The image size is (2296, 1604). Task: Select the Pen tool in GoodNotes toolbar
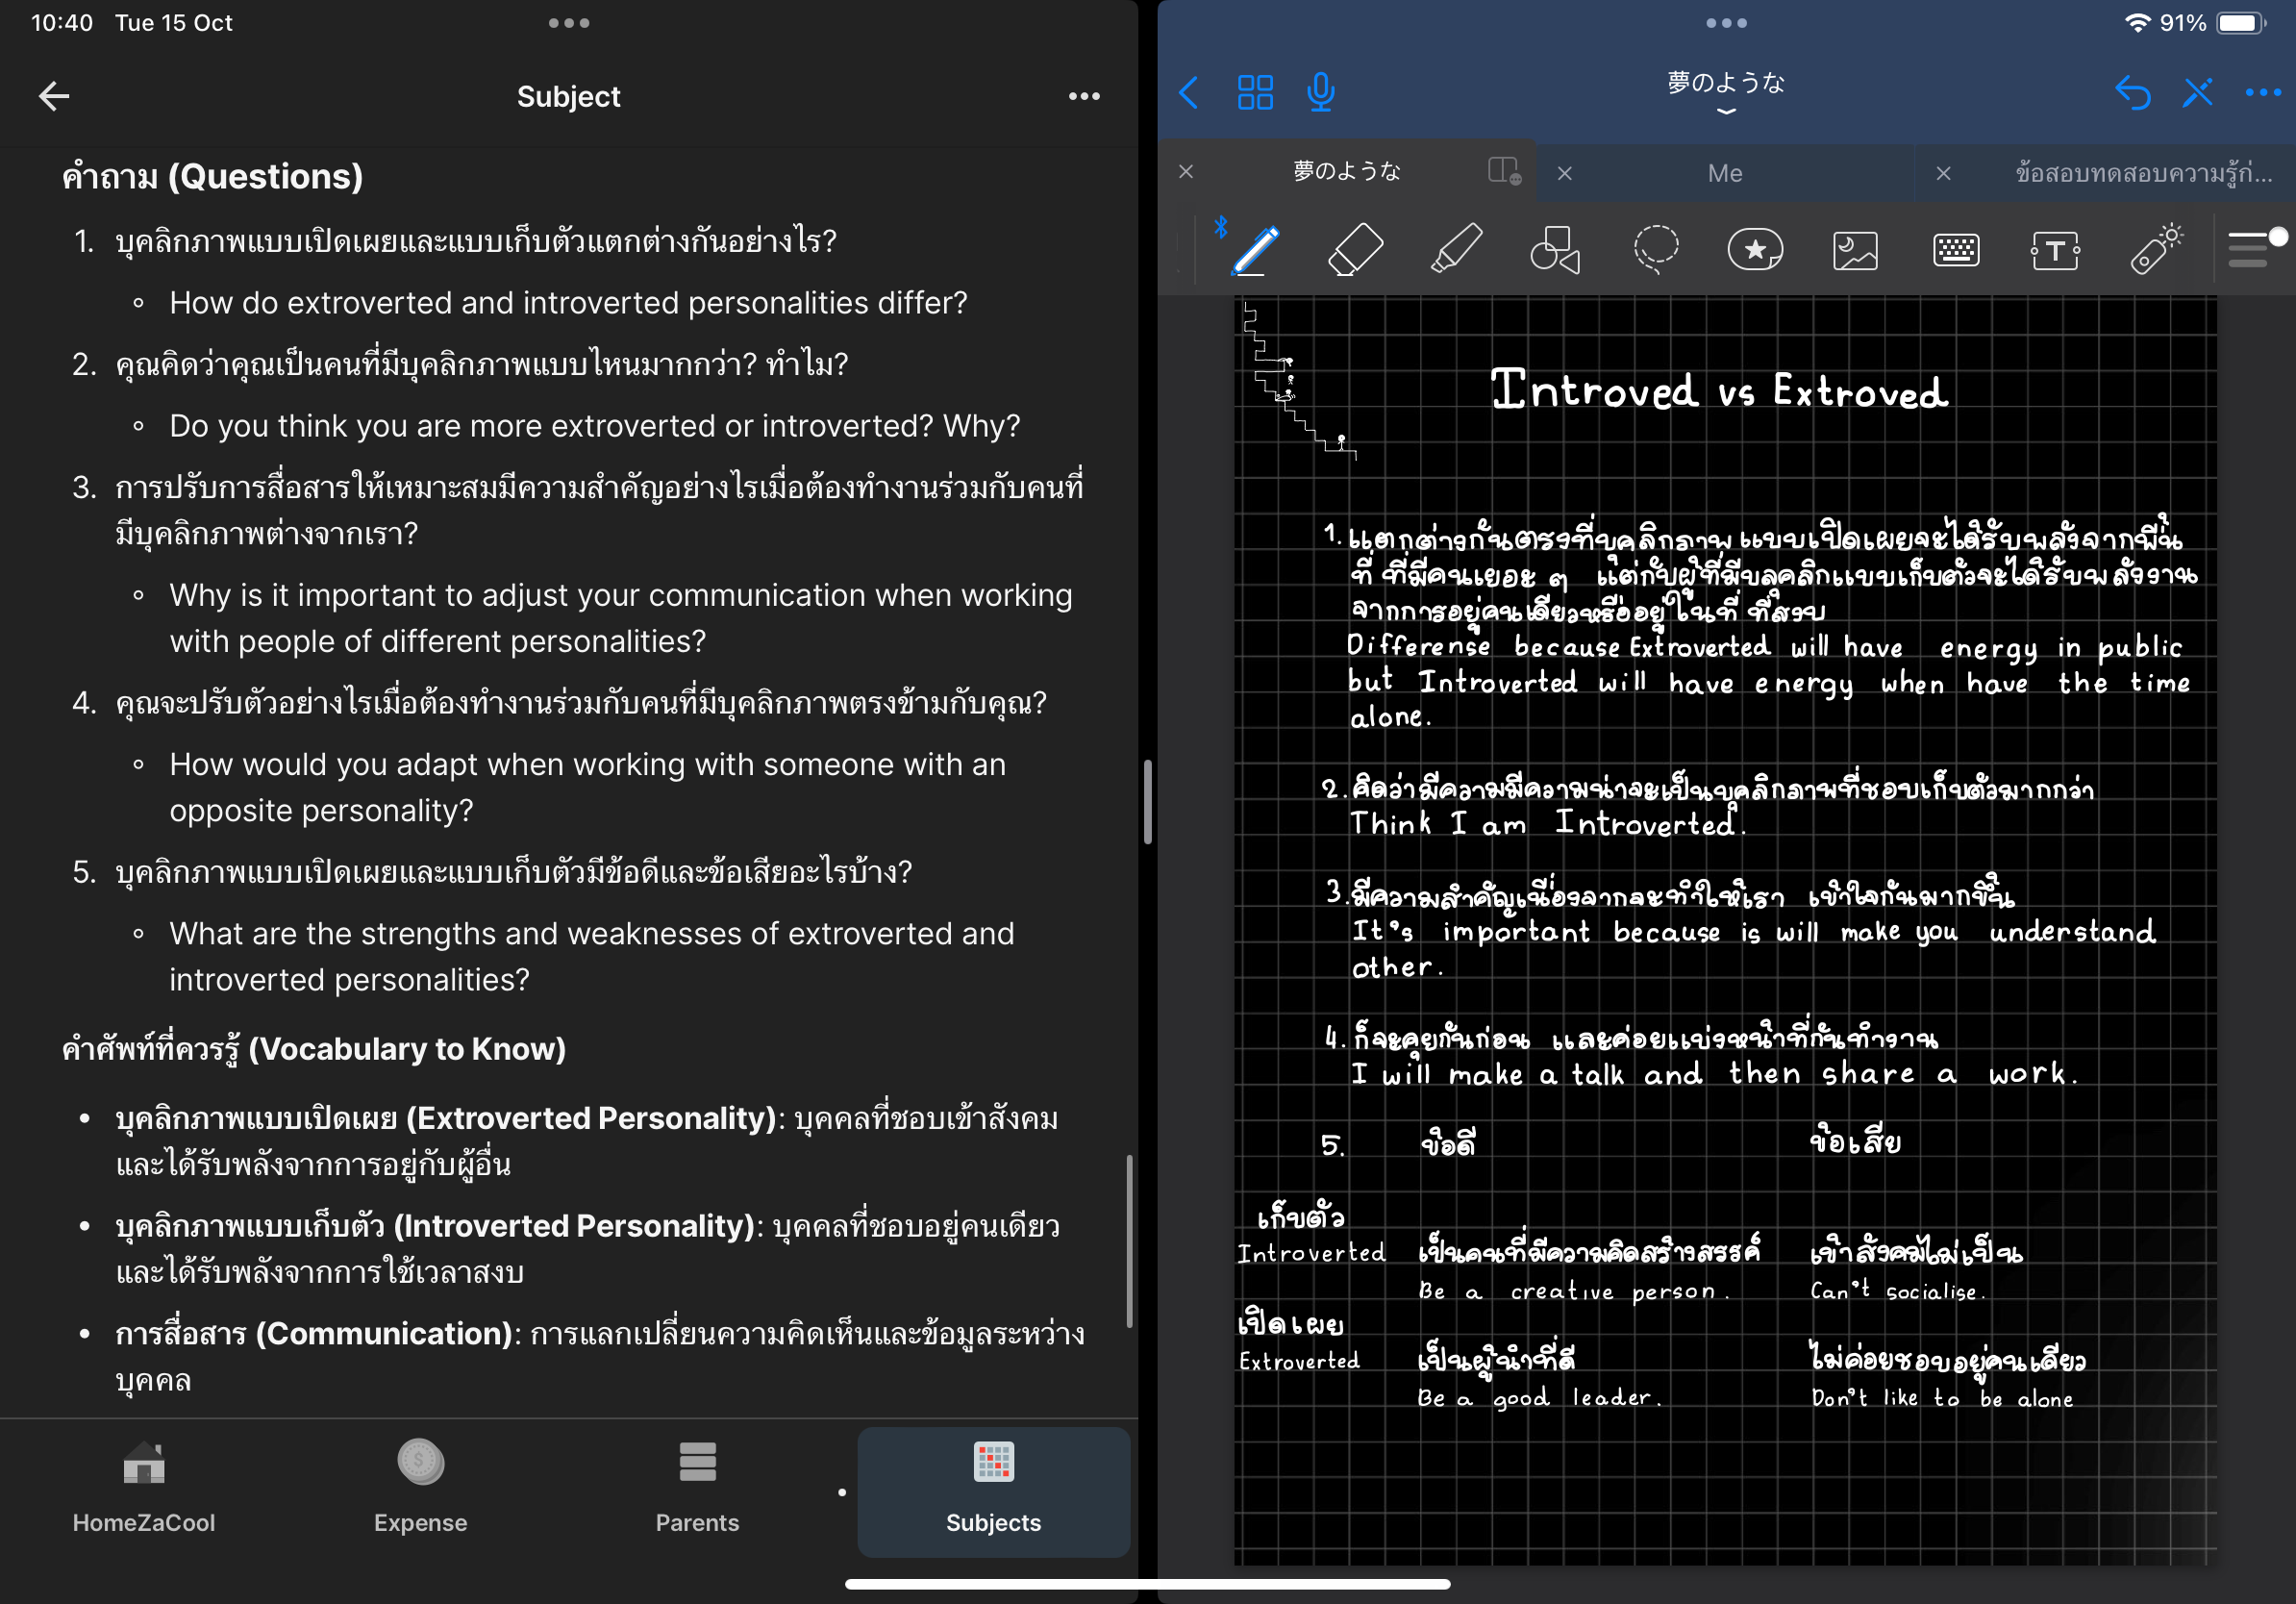(x=1255, y=250)
